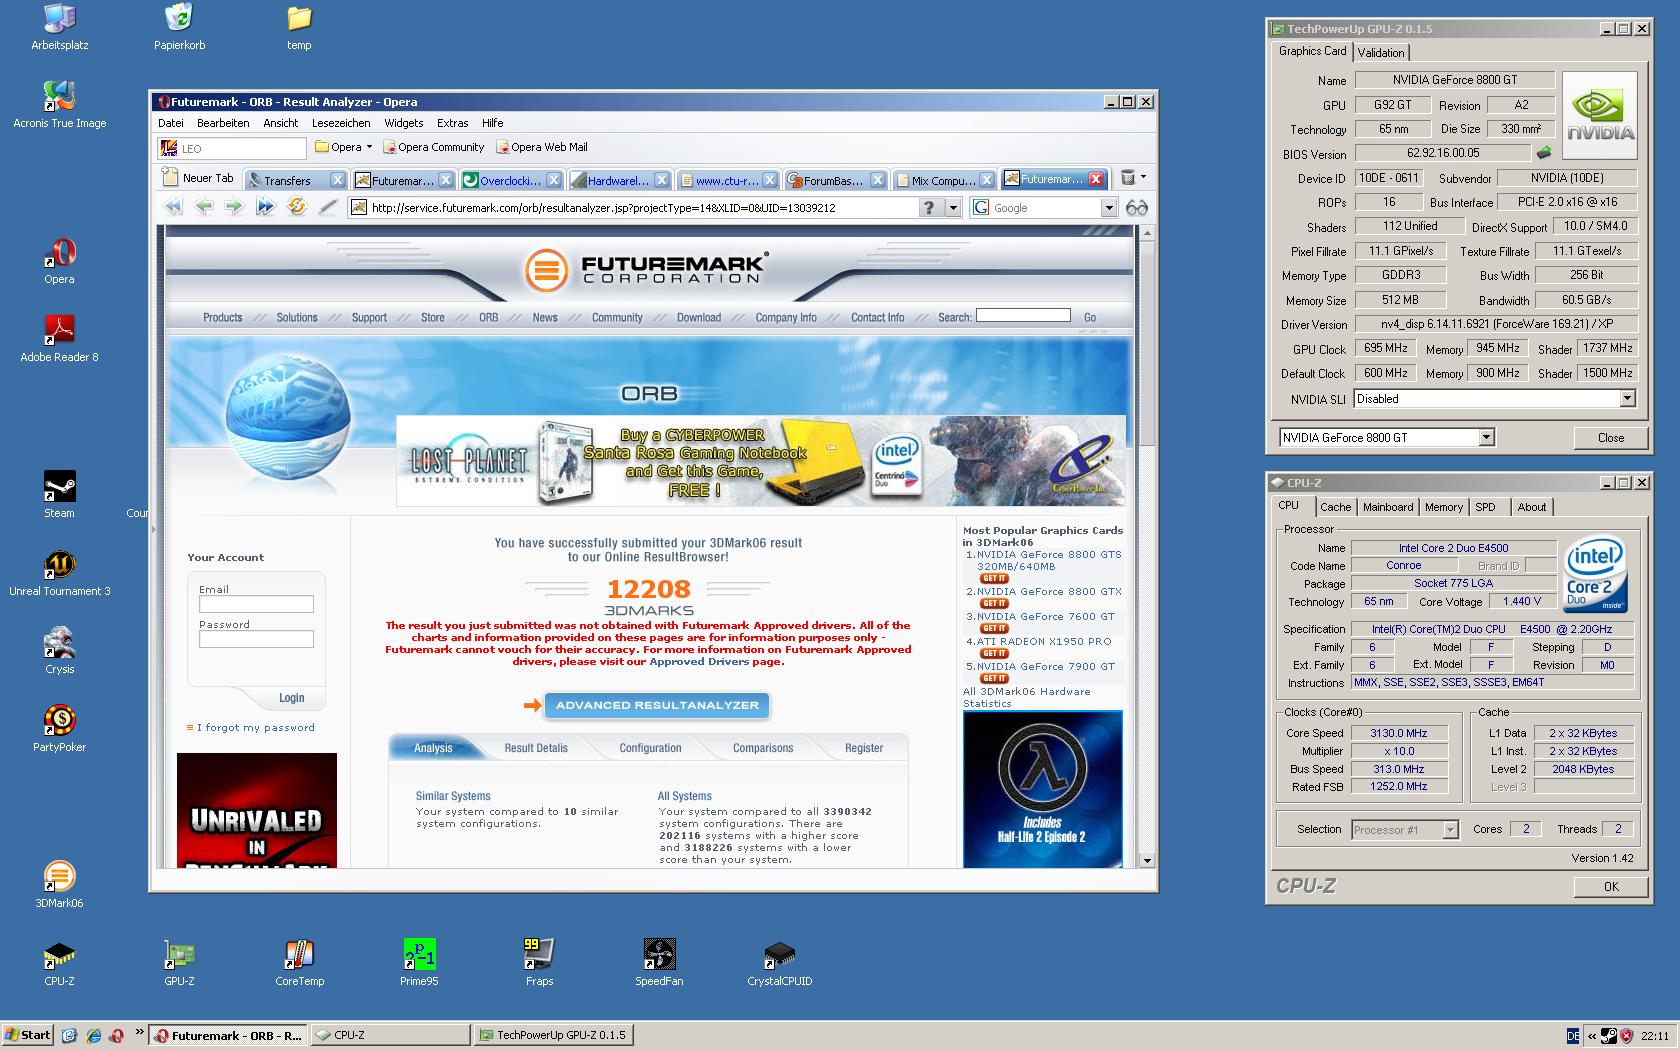This screenshot has height=1050, width=1680.
Task: Click the Opera Community bookmark
Action: (x=433, y=147)
